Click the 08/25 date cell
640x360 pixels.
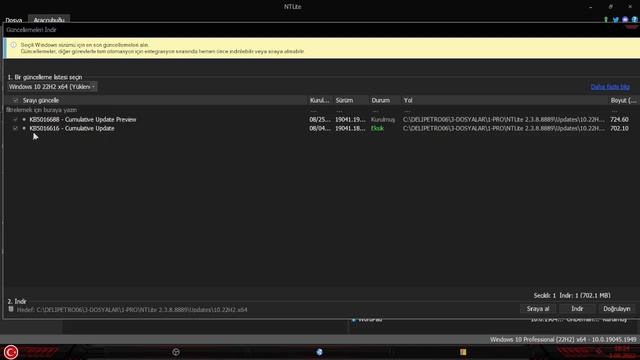(x=320, y=120)
